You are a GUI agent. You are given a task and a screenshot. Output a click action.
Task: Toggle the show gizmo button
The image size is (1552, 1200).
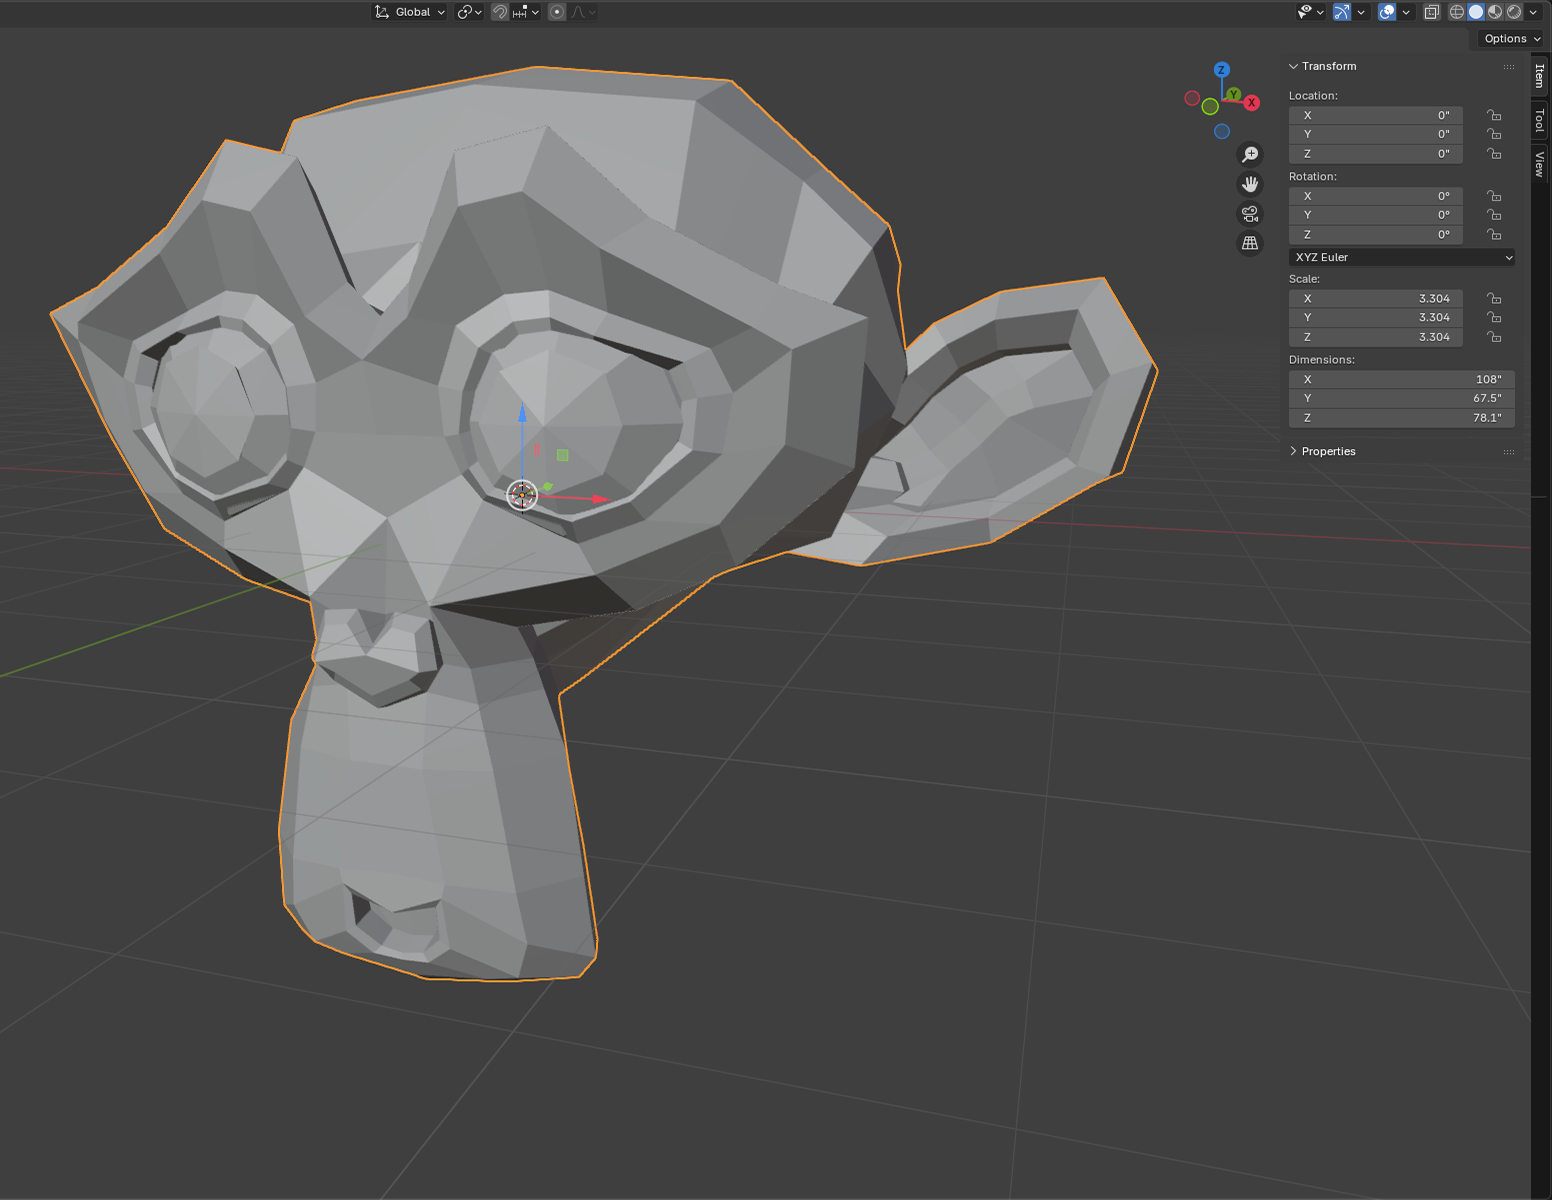1342,12
